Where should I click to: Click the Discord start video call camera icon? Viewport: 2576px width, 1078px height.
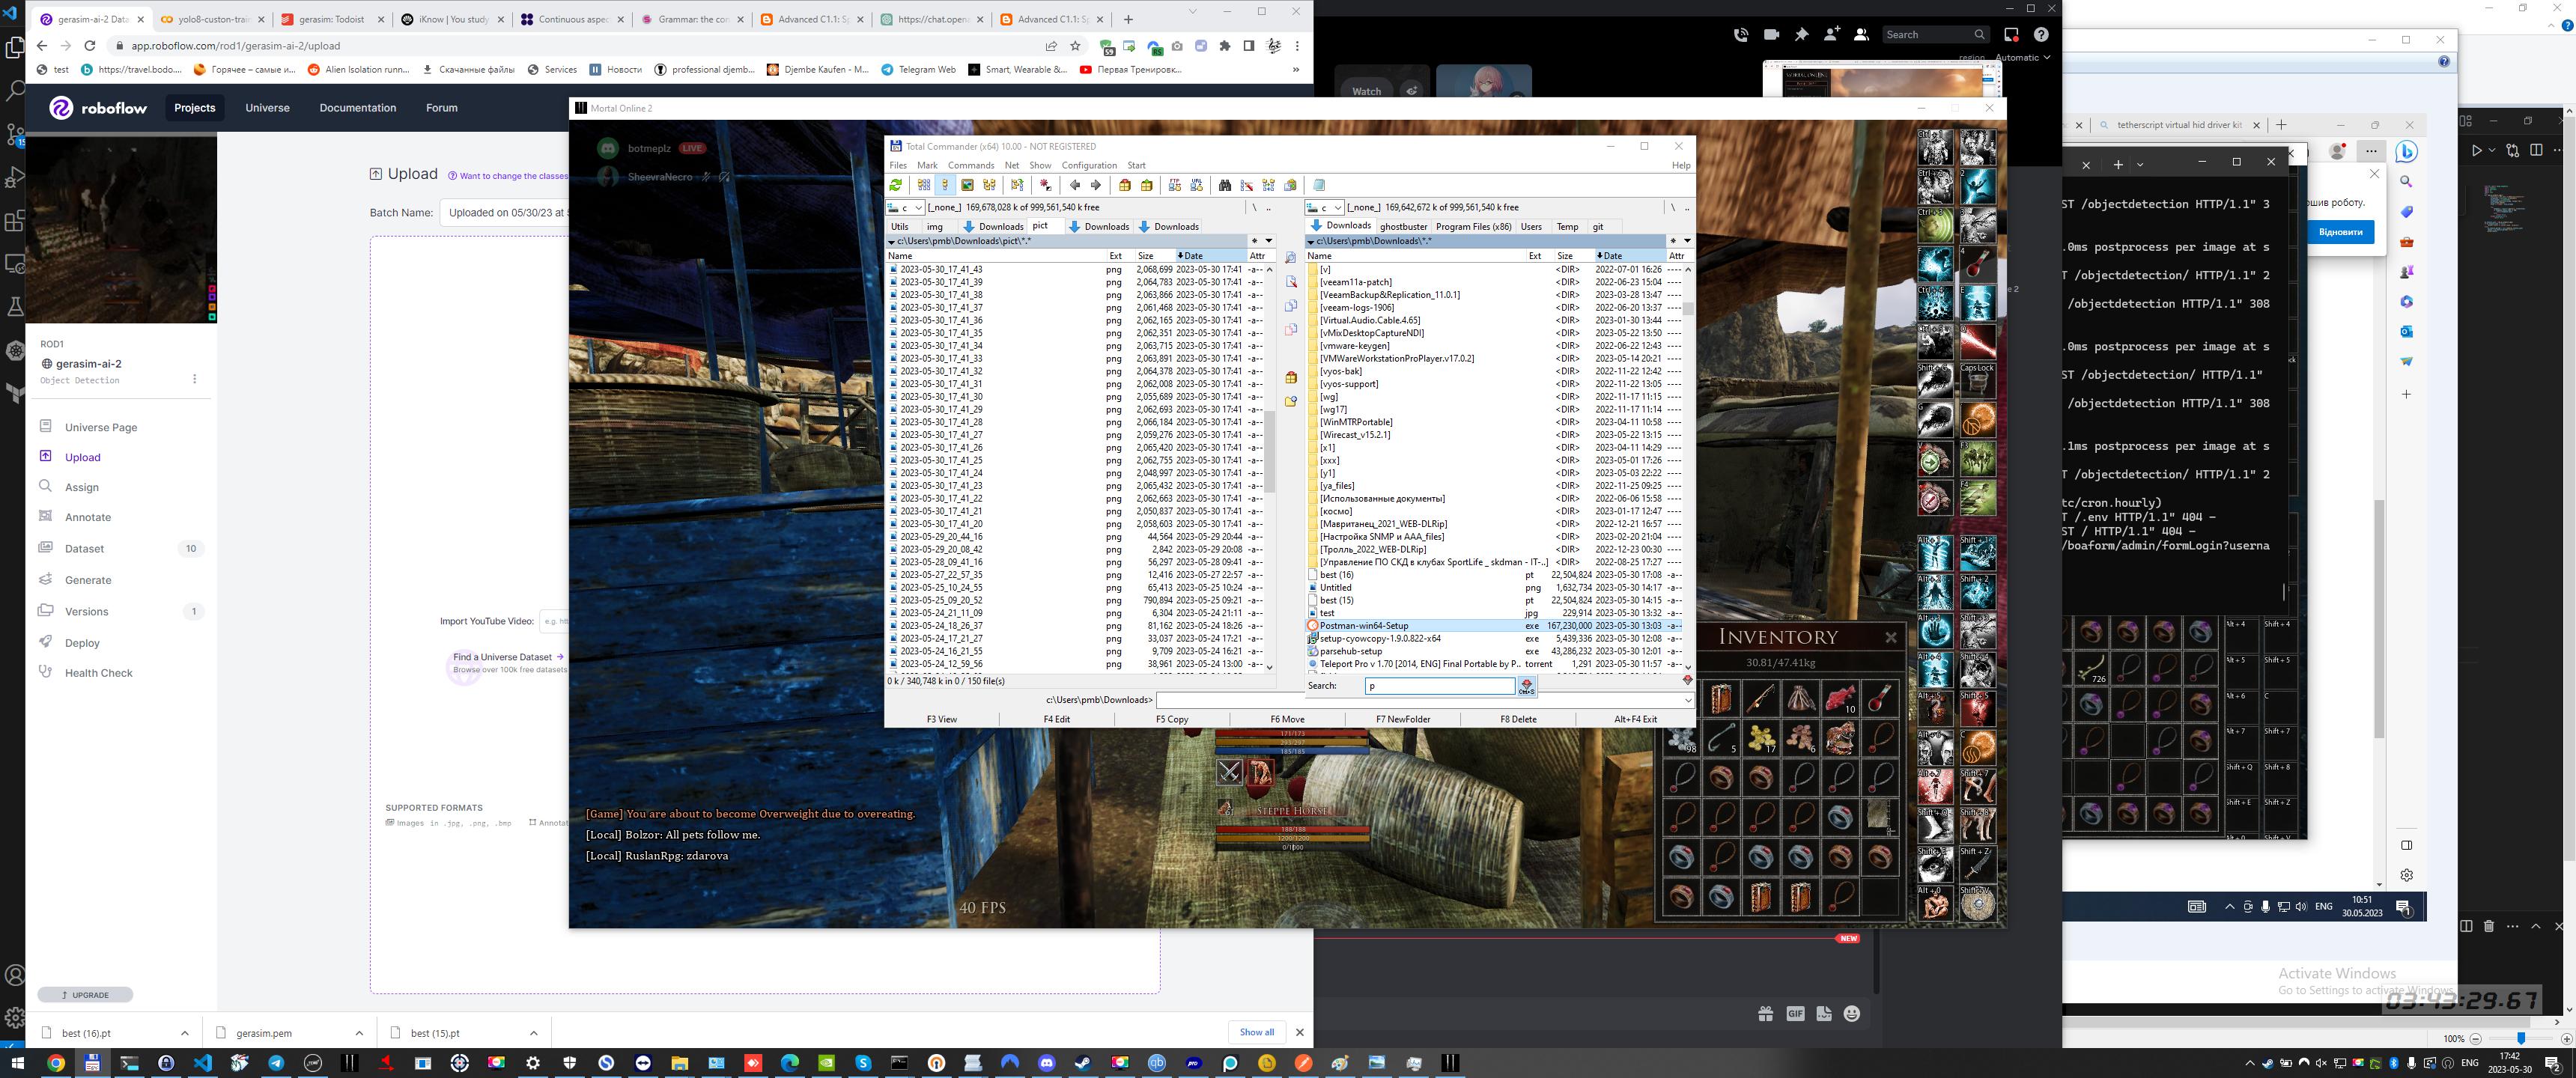tap(1771, 34)
